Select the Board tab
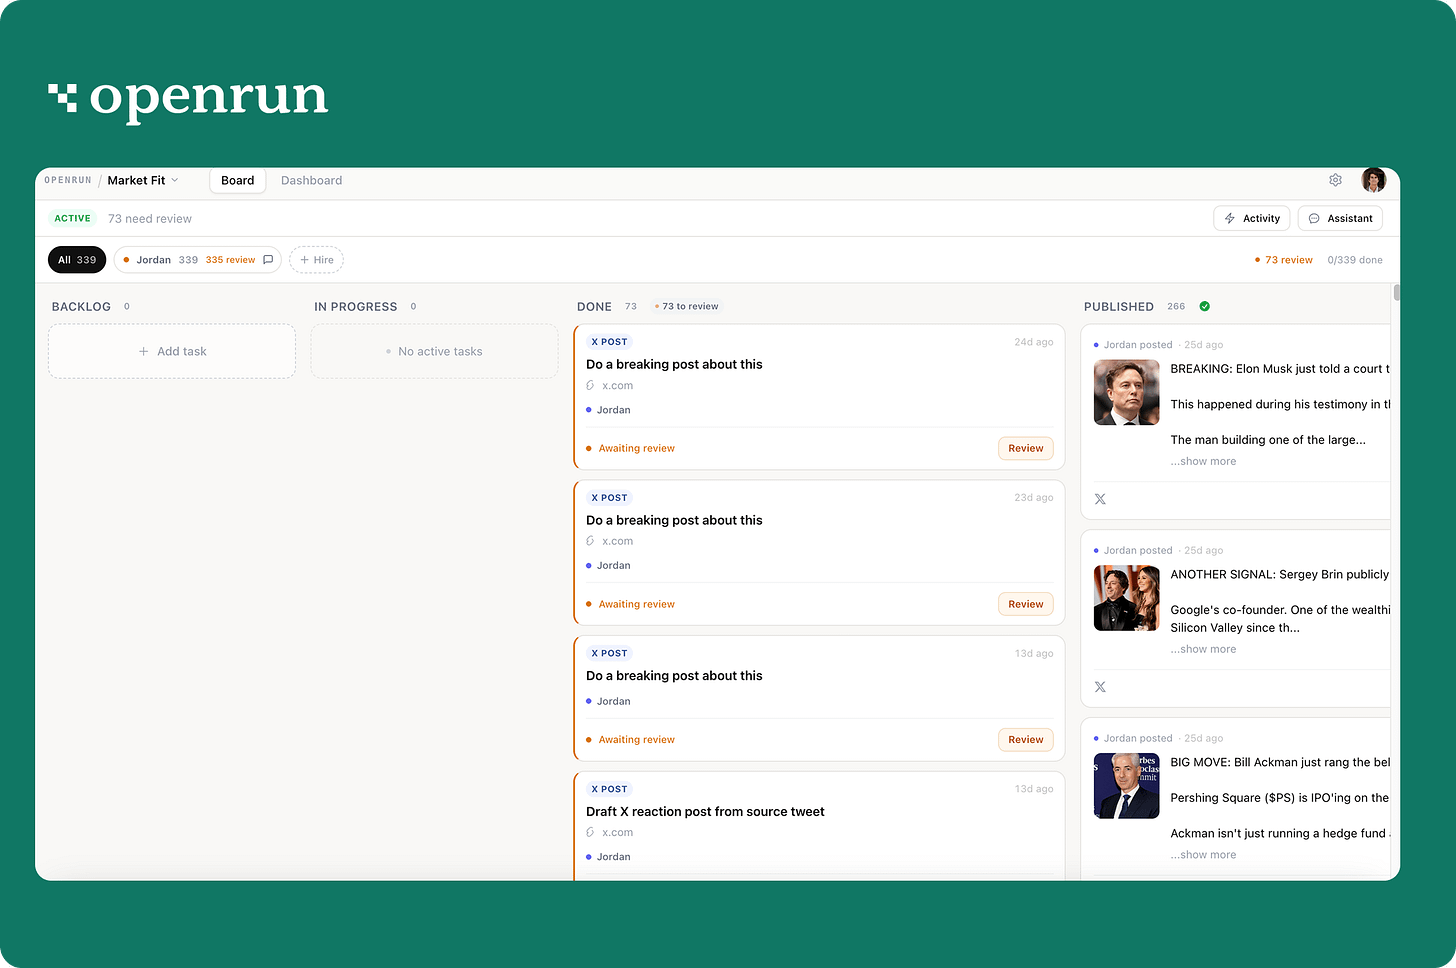 (237, 180)
